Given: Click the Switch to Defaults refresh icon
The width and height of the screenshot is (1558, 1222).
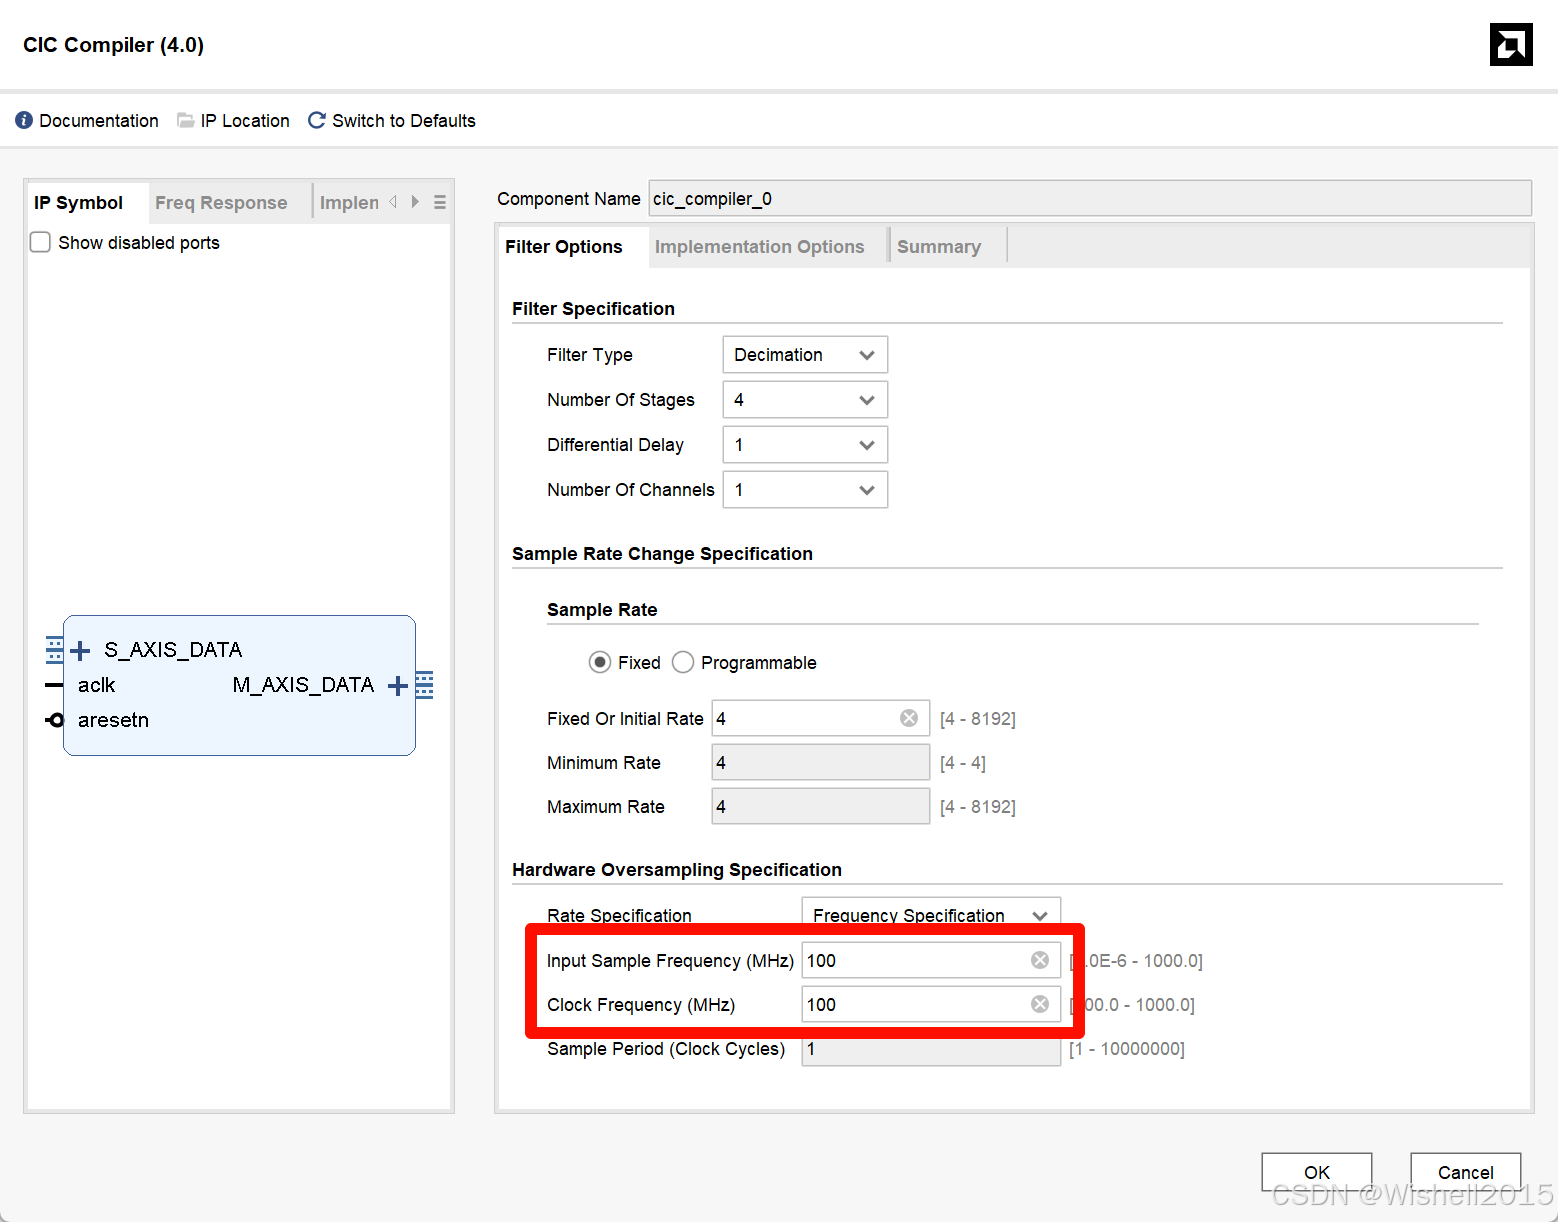Looking at the screenshot, I should 317,120.
